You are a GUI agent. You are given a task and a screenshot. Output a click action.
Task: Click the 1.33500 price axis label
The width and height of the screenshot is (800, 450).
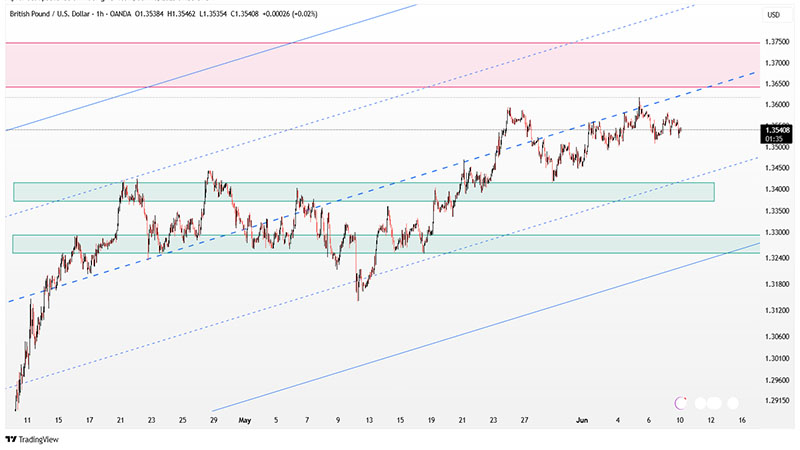777,211
